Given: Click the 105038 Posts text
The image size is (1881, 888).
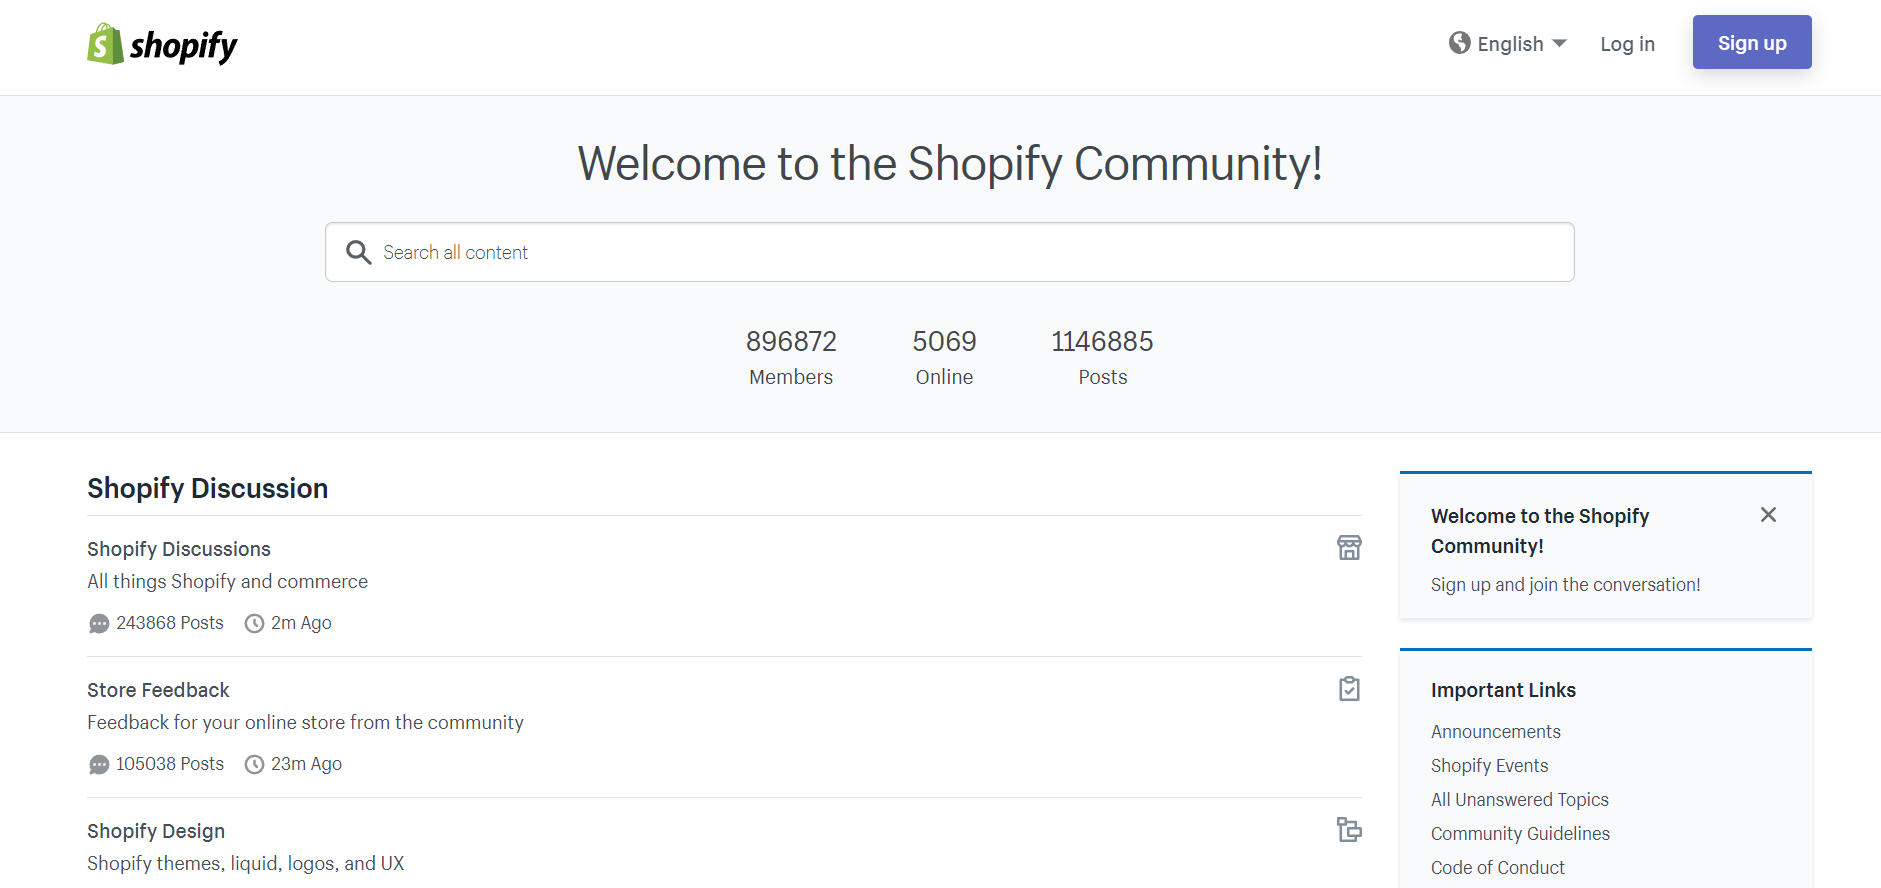Looking at the screenshot, I should (x=170, y=764).
